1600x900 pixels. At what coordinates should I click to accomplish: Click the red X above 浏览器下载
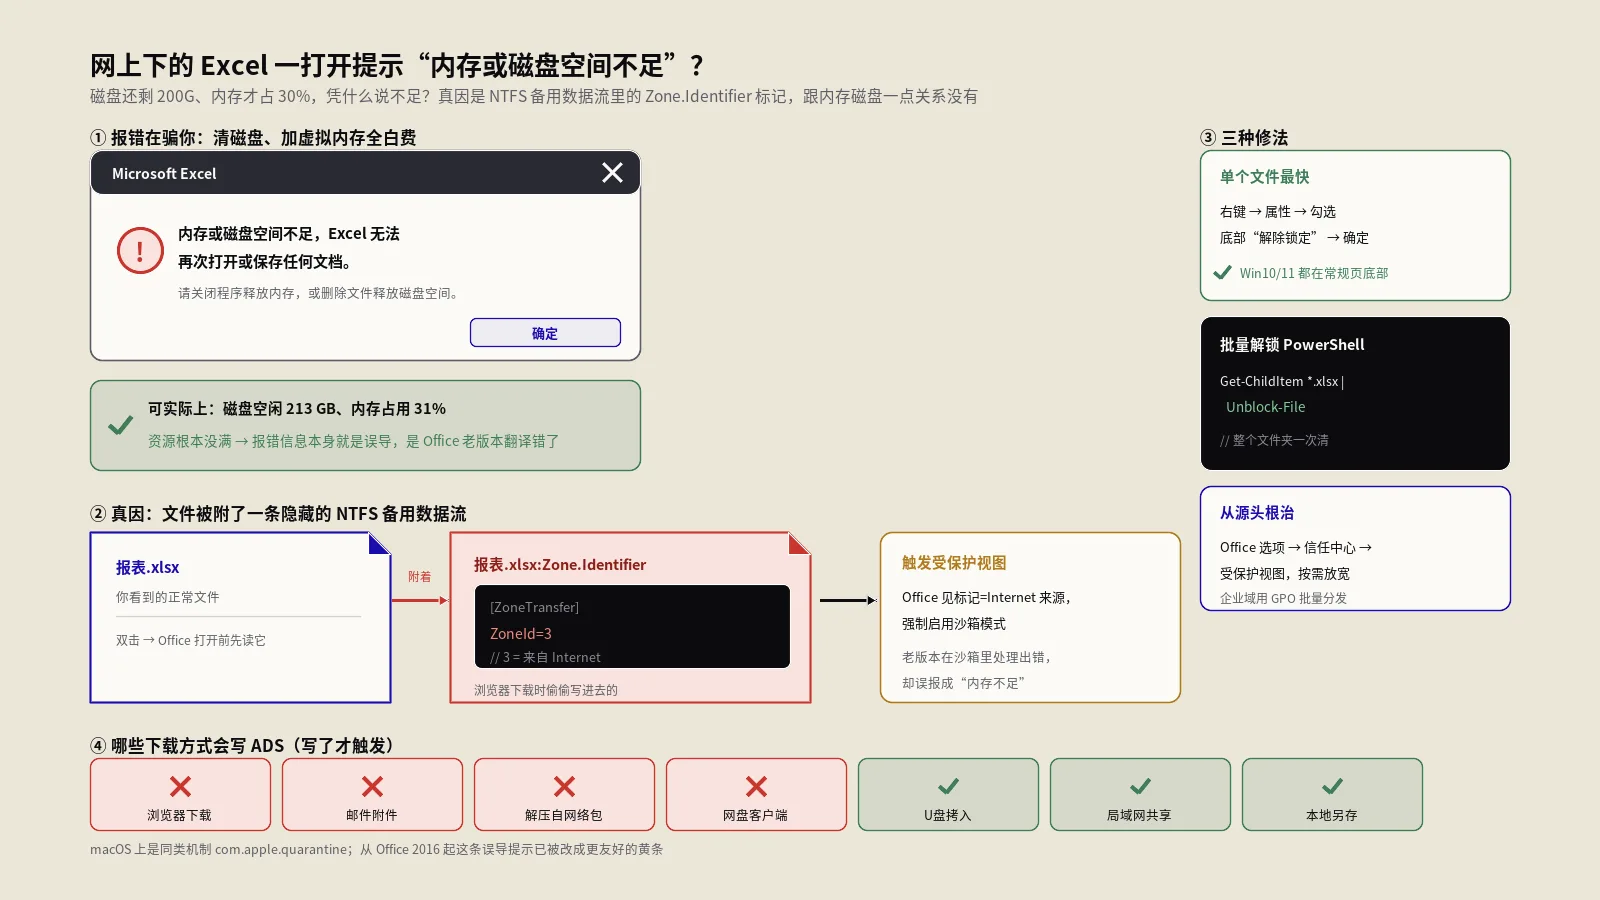pos(180,787)
